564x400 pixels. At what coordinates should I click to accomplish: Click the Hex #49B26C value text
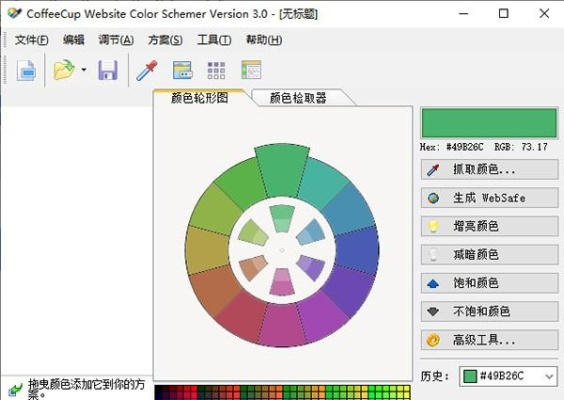(x=452, y=147)
